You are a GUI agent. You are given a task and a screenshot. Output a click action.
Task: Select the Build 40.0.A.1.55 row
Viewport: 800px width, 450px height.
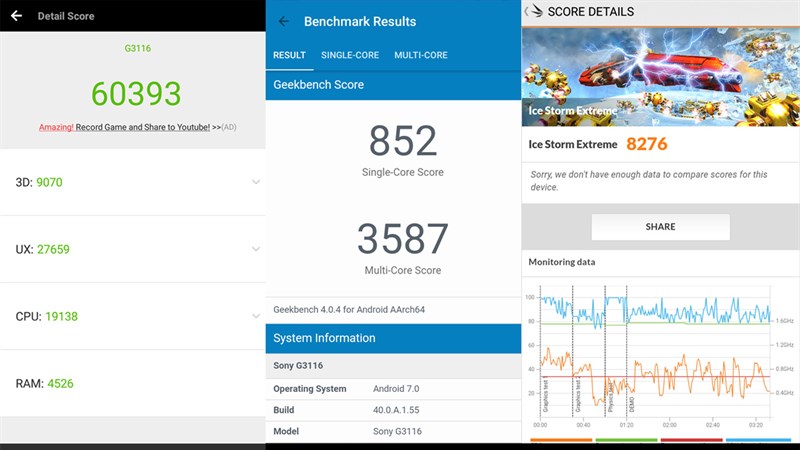point(393,410)
